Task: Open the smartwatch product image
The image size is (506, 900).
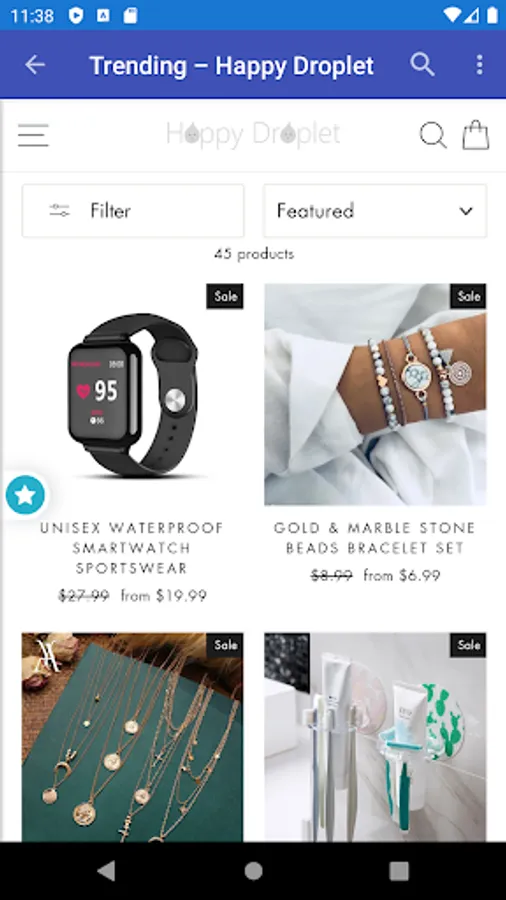Action: [x=133, y=394]
